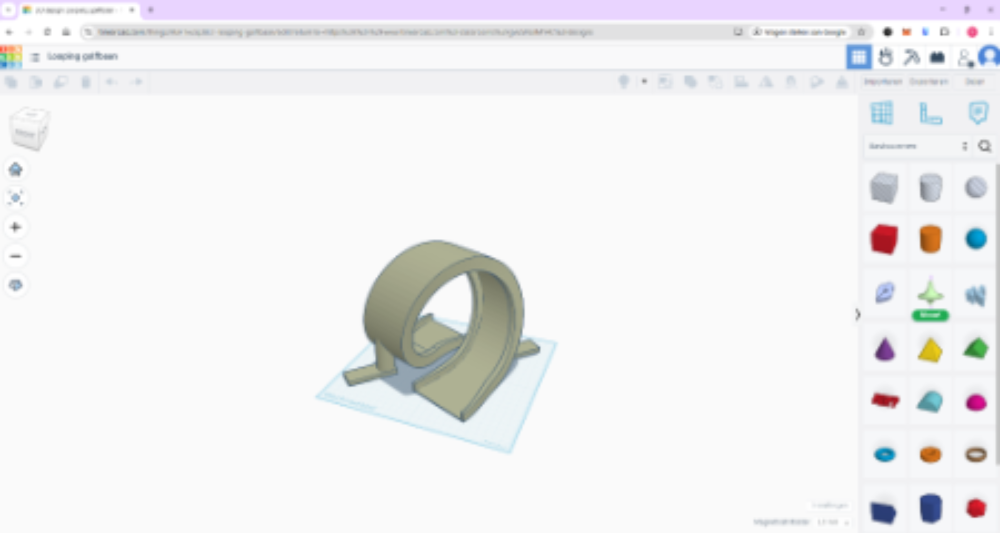Toggle the show-all lightbulb icon

point(624,82)
